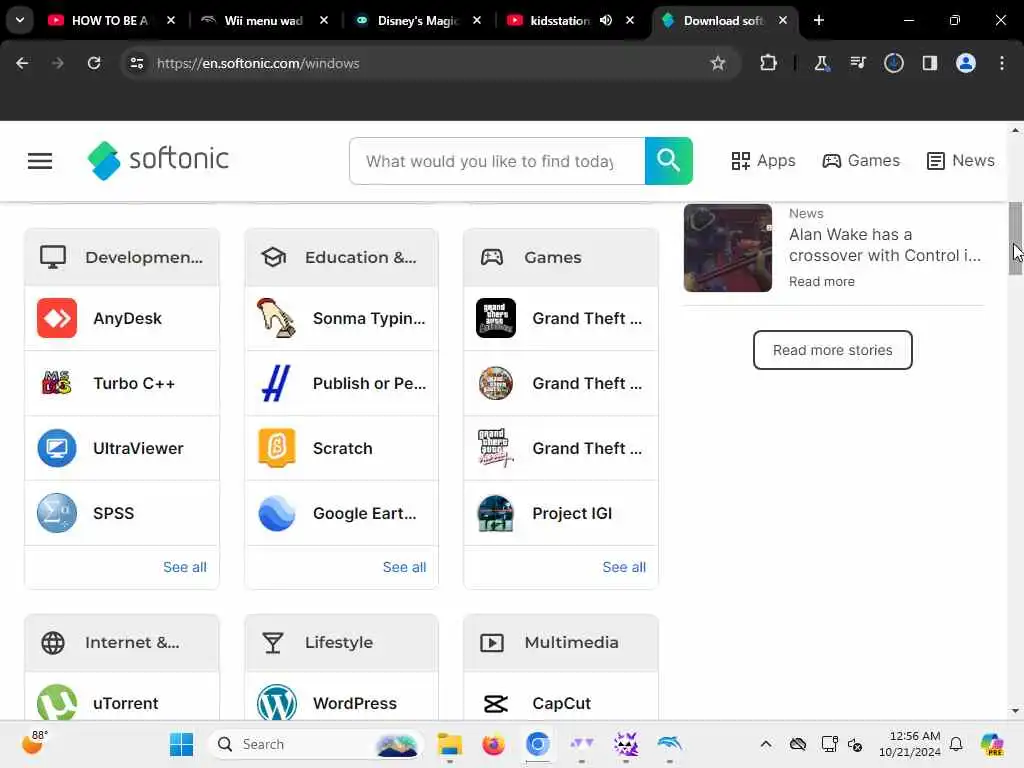Click the Softonic logo
Viewport: 1024px width, 768px height.
pos(158,160)
